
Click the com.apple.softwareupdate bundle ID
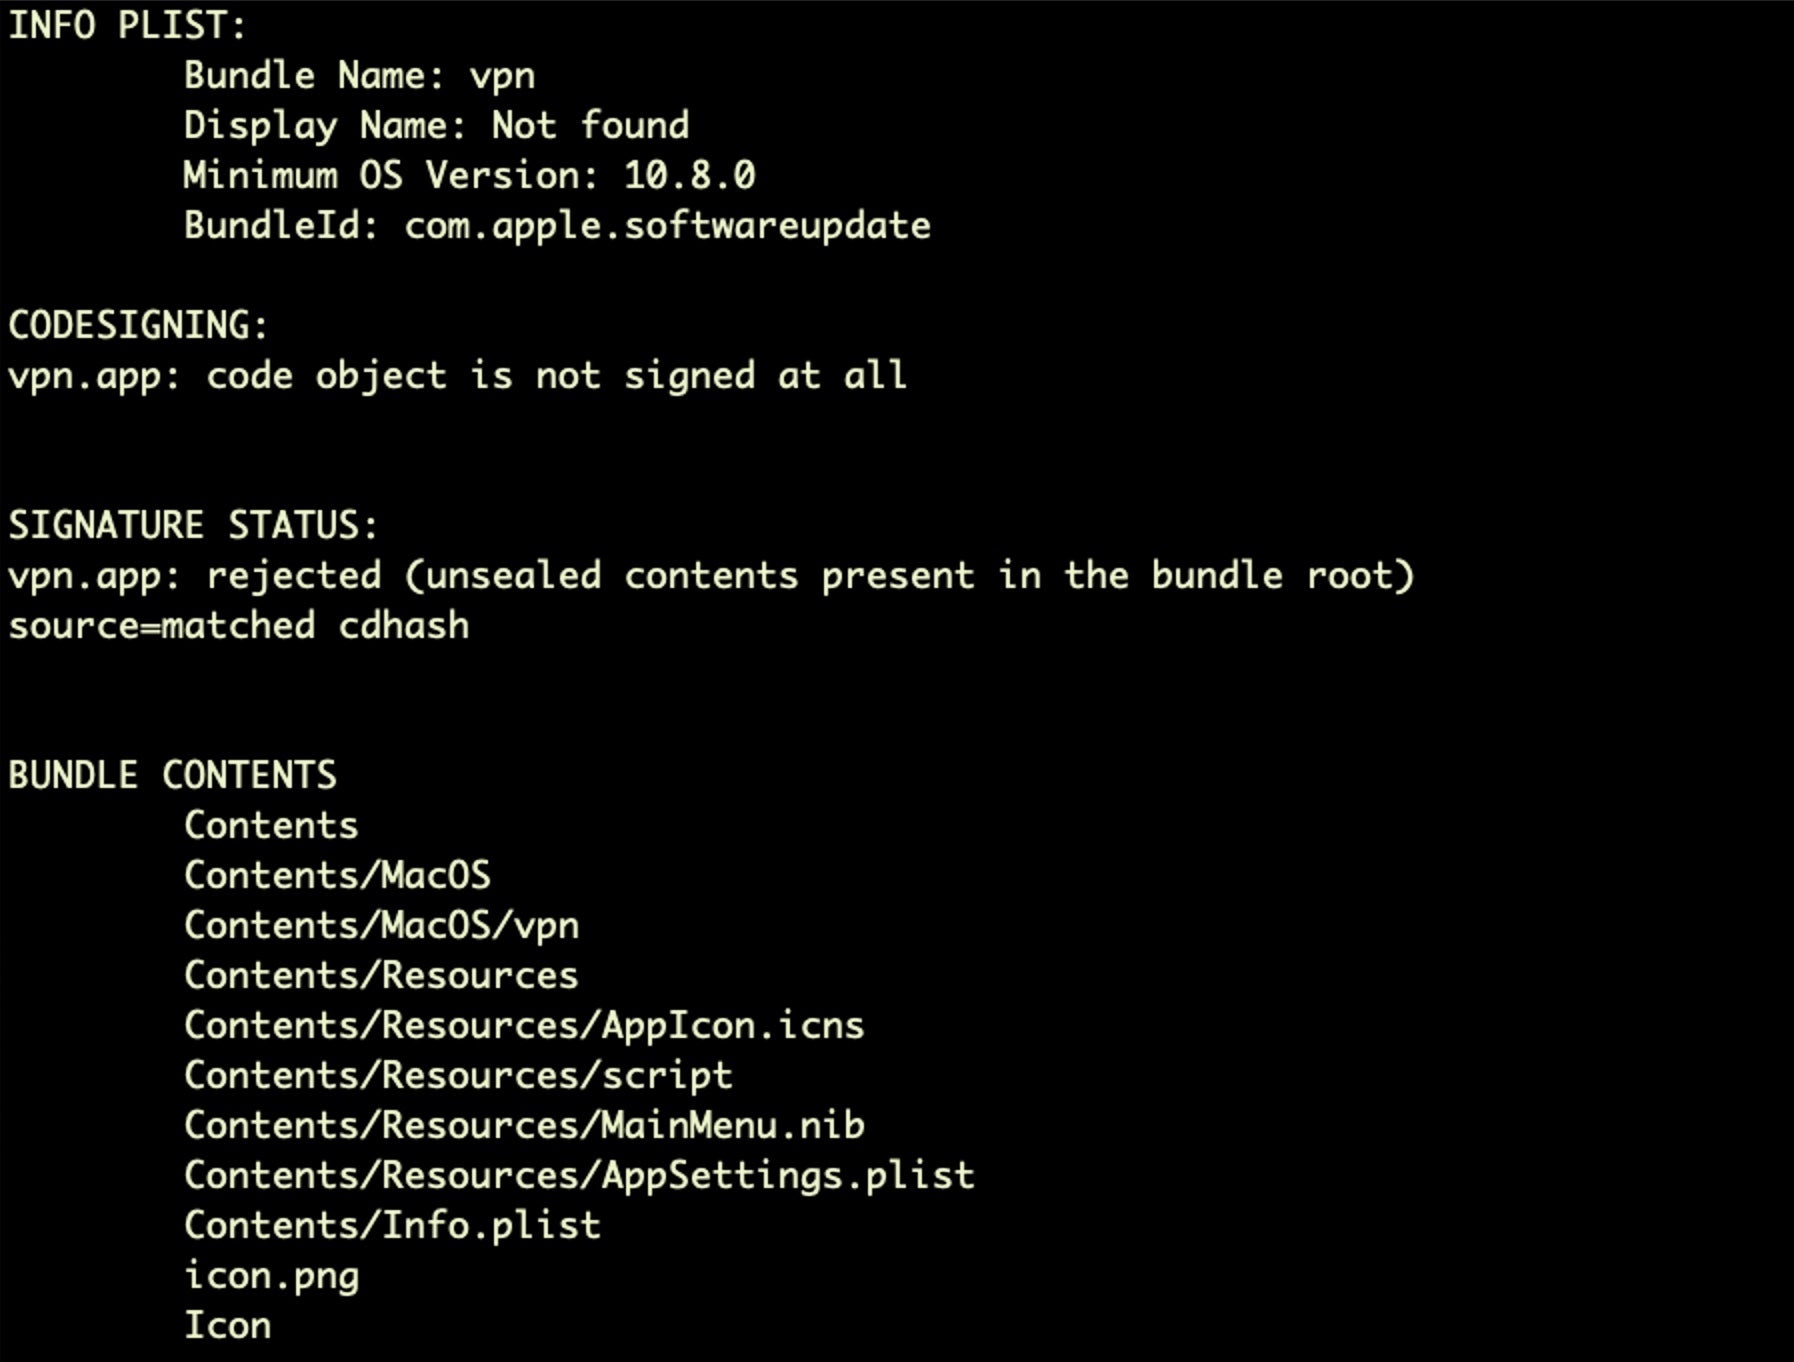(x=667, y=226)
